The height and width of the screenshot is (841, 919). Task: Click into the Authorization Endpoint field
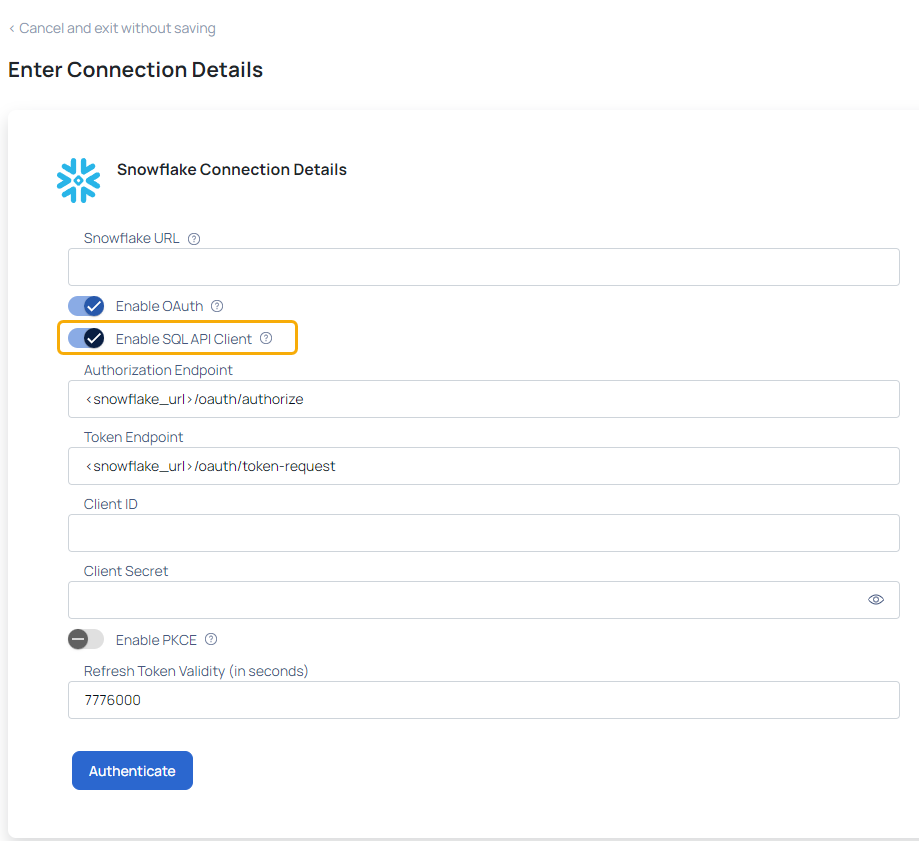point(484,399)
